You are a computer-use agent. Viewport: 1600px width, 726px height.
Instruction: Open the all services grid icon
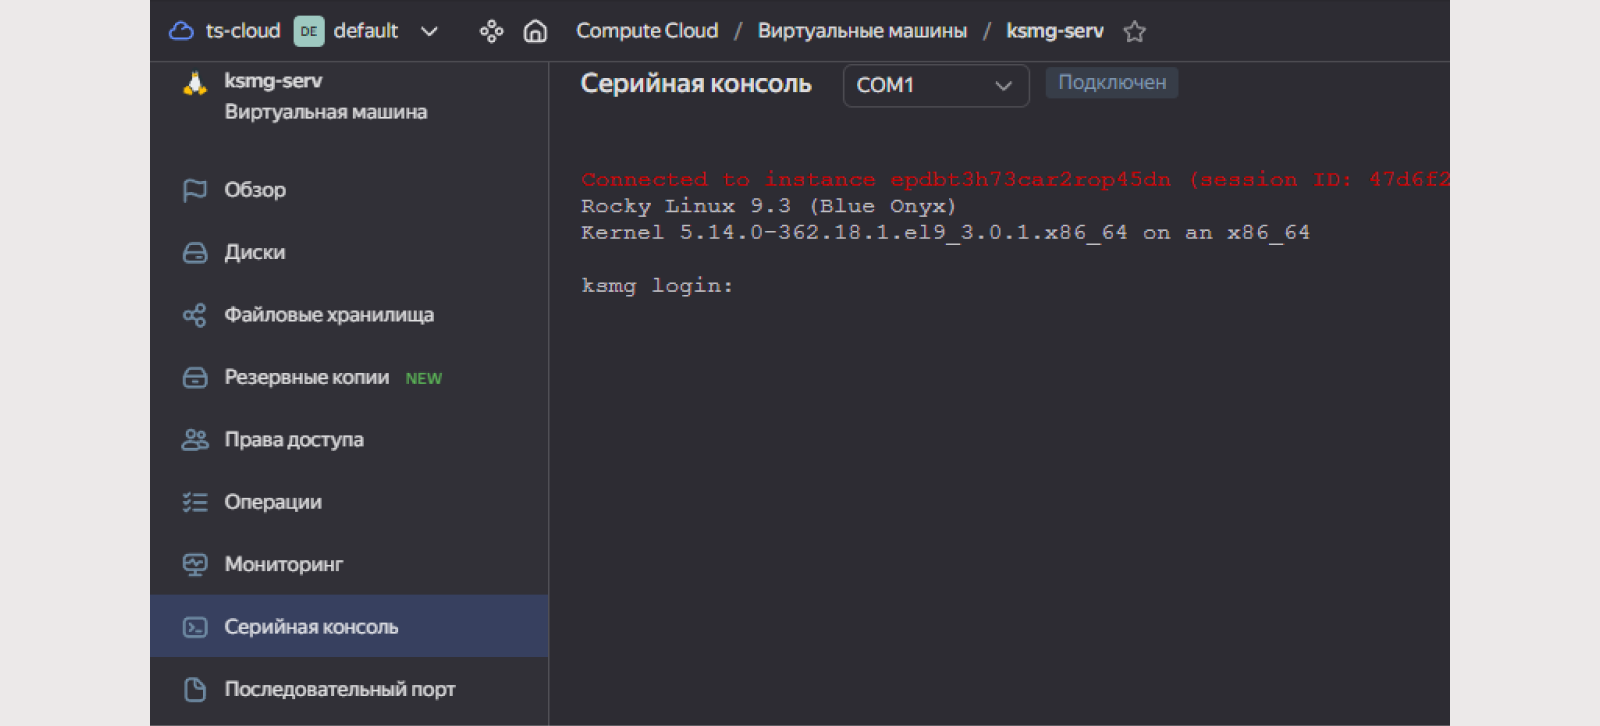491,31
